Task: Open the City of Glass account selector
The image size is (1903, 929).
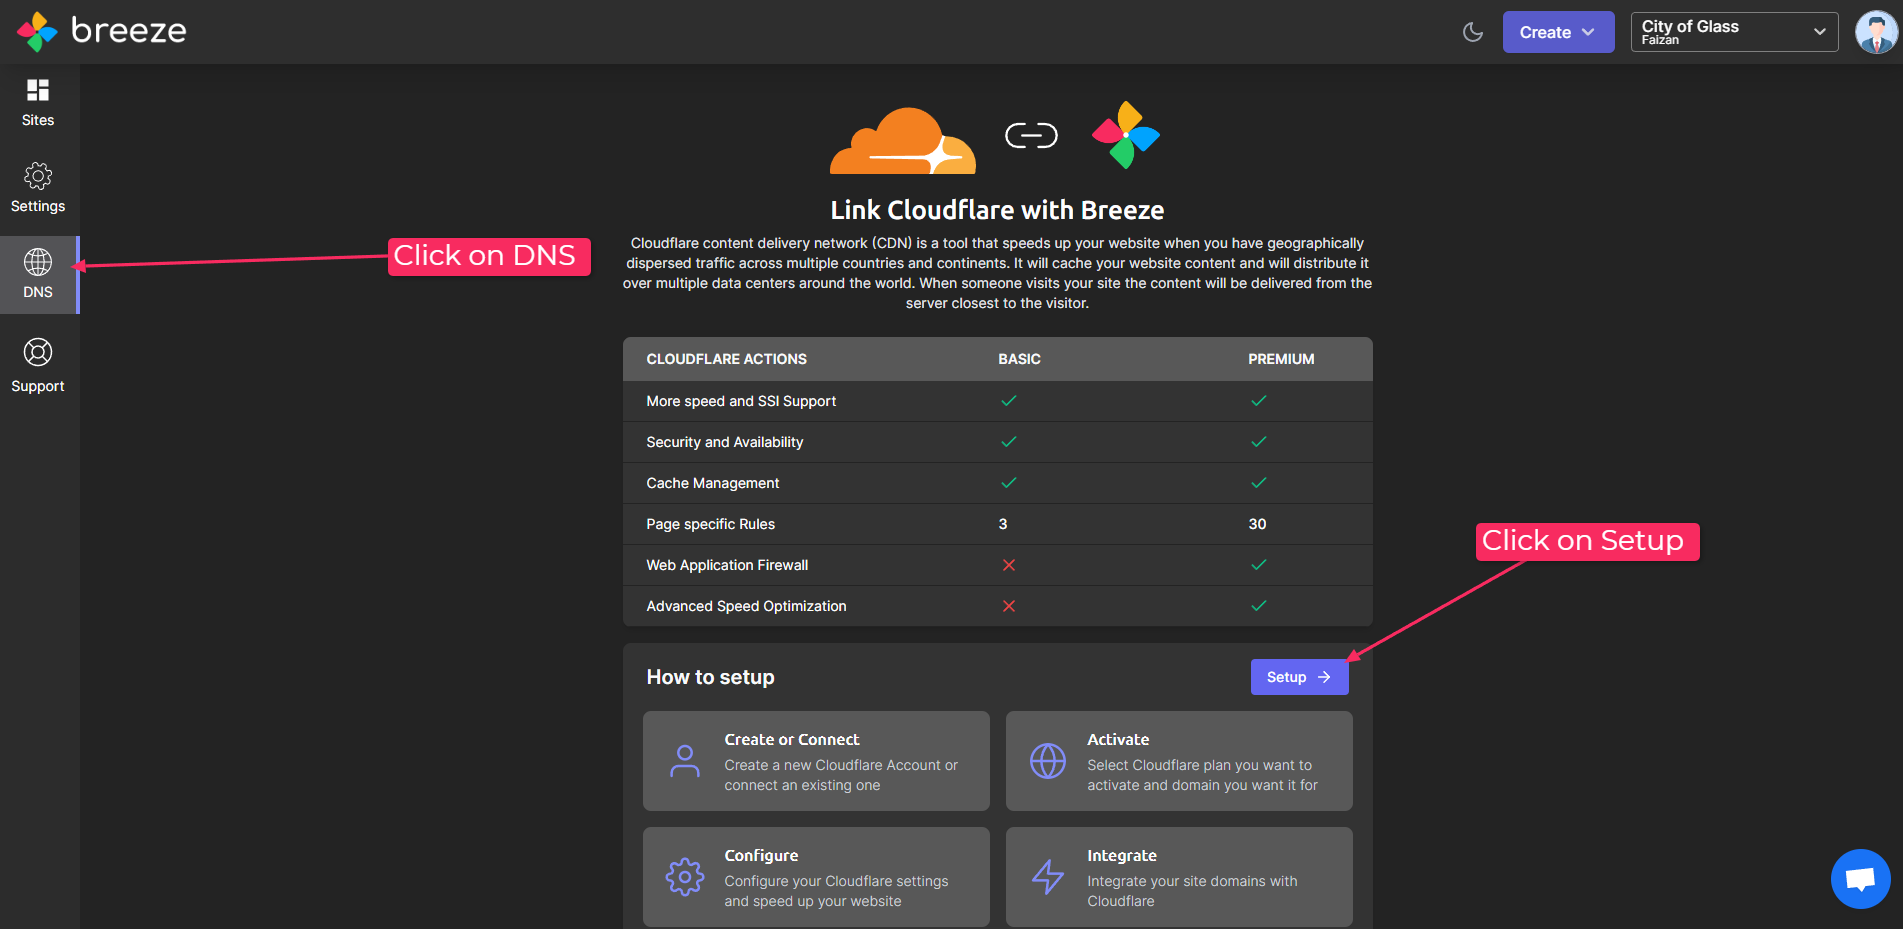Action: tap(1734, 32)
